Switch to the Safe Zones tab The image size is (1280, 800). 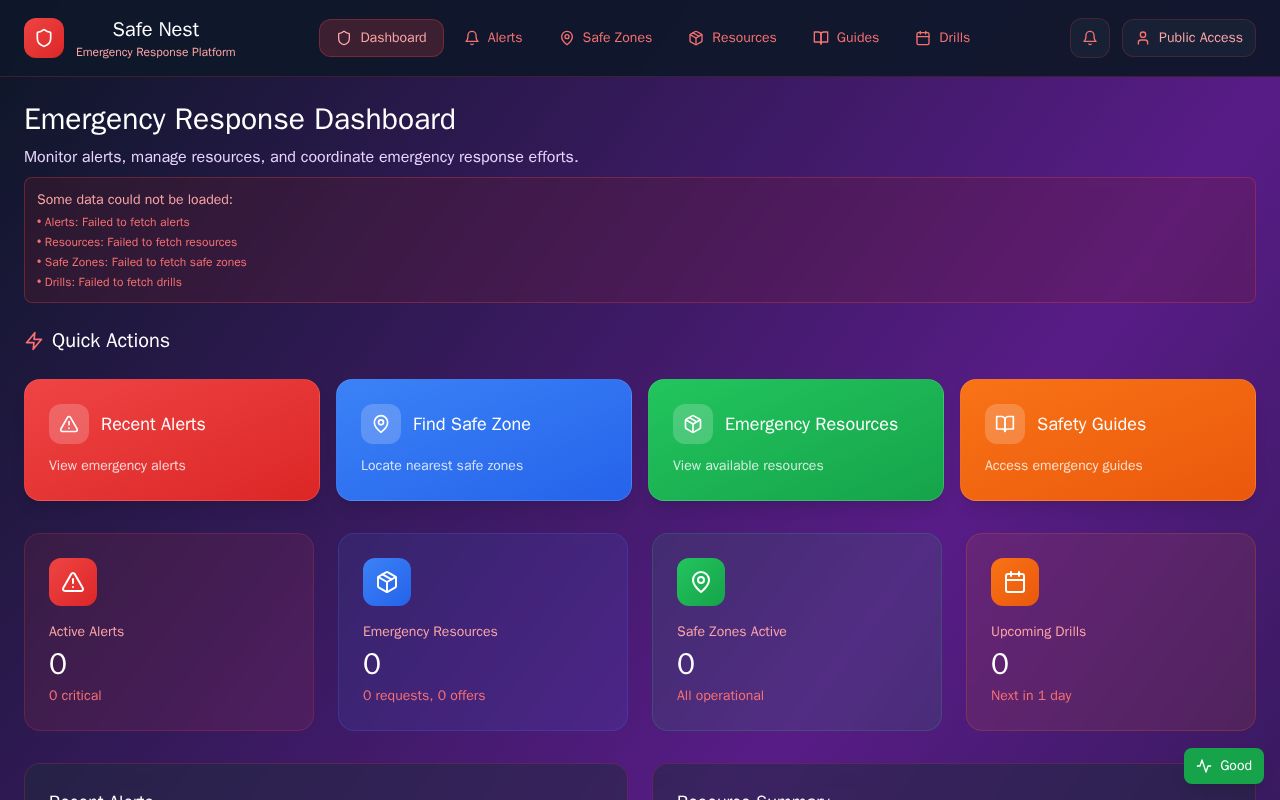605,38
